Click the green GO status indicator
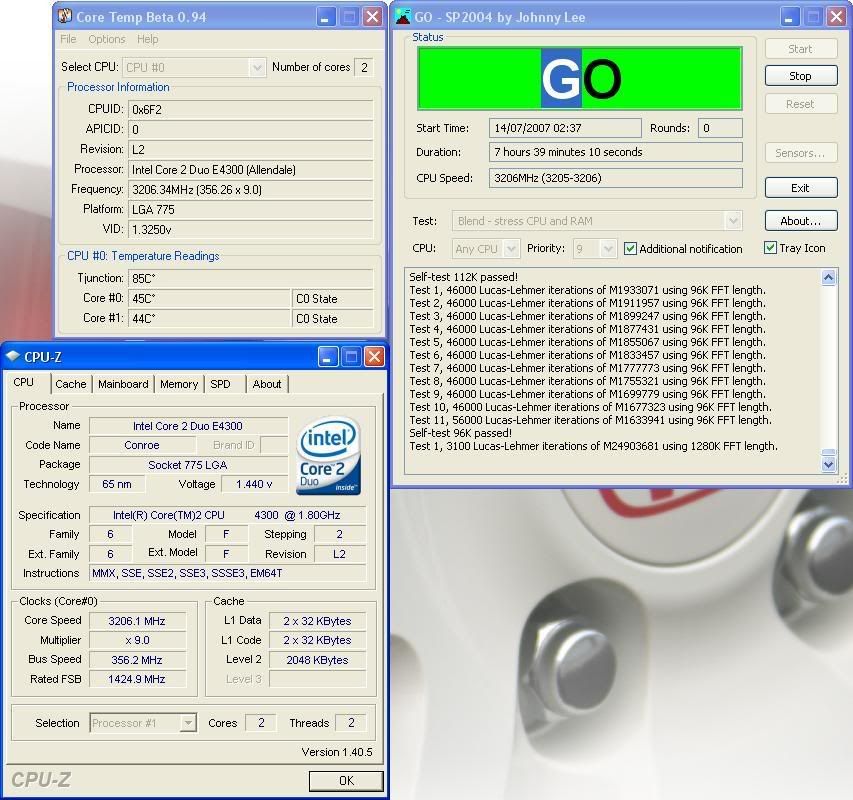 [x=580, y=79]
